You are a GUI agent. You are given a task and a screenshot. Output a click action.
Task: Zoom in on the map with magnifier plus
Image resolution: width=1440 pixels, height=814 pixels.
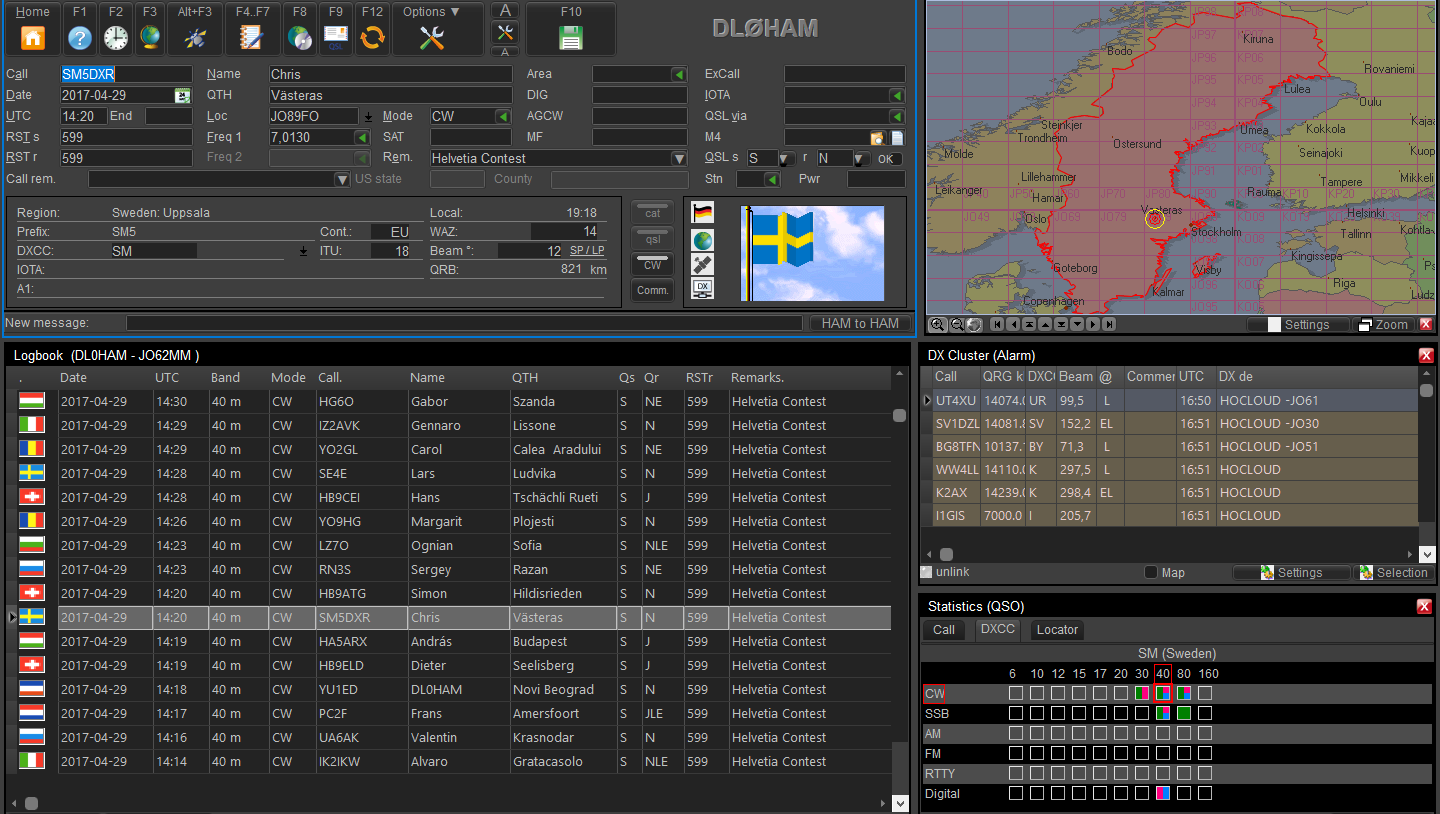point(937,324)
